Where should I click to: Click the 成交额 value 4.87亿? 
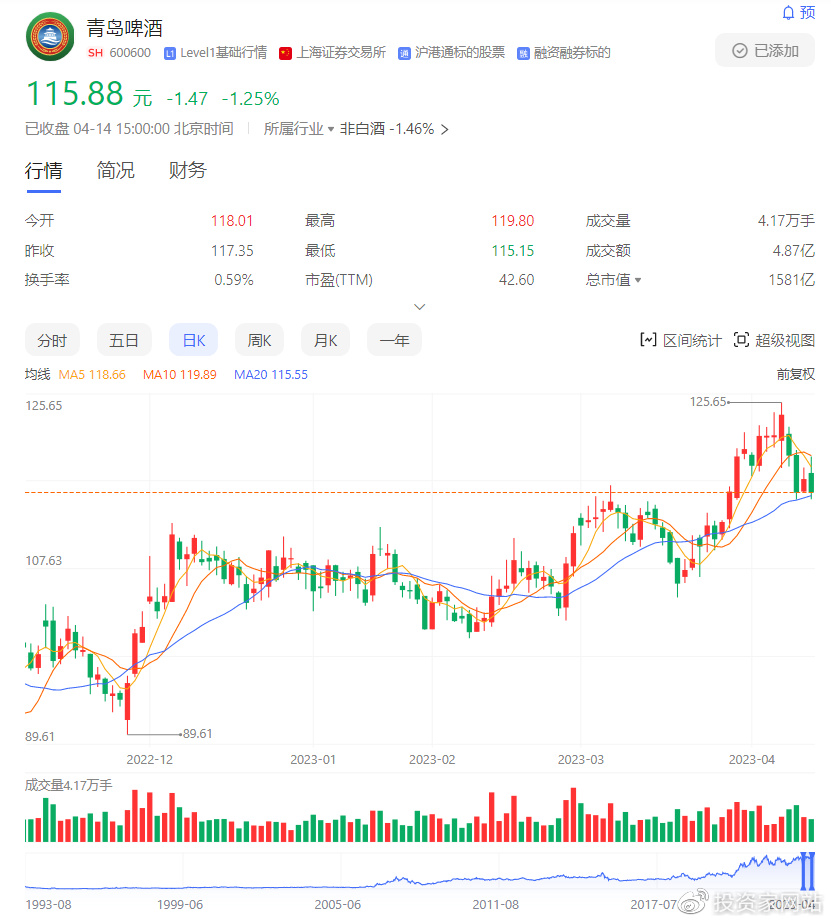tap(793, 251)
